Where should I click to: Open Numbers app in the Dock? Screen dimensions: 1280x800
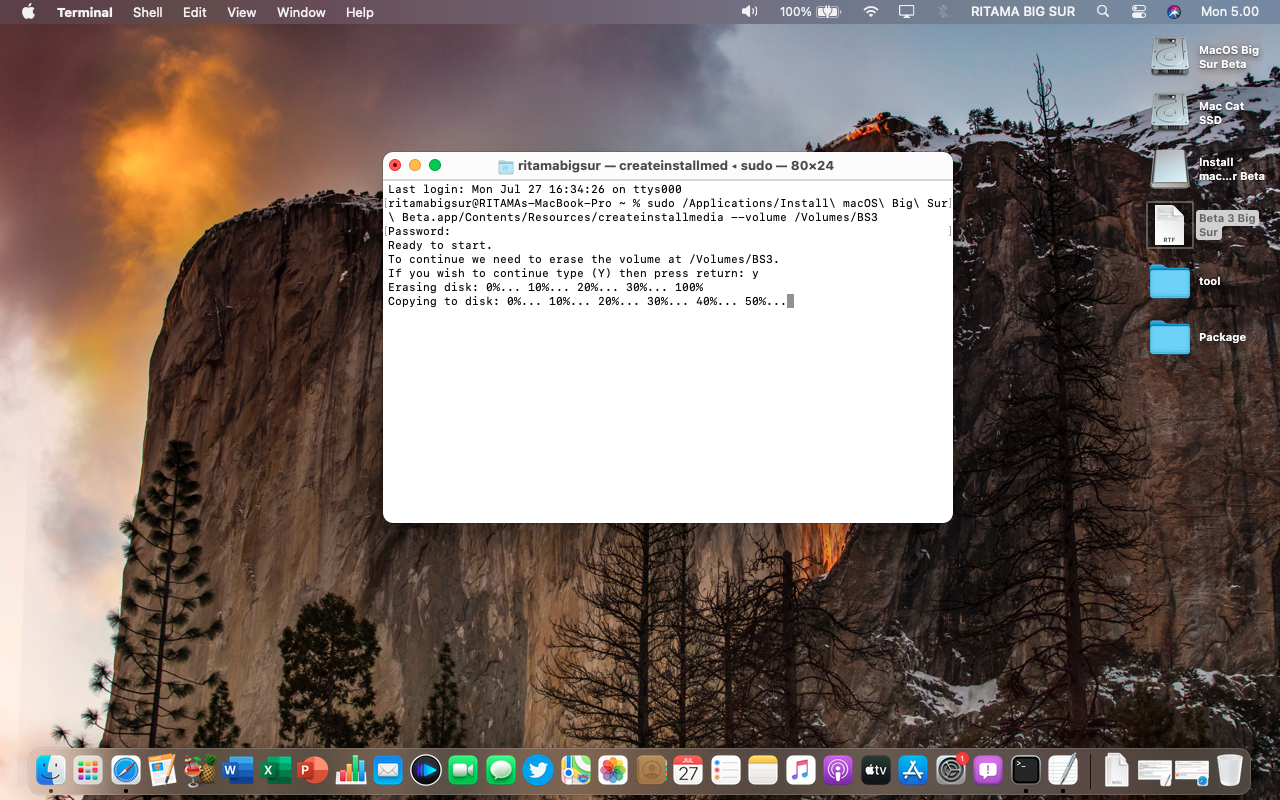(x=351, y=770)
